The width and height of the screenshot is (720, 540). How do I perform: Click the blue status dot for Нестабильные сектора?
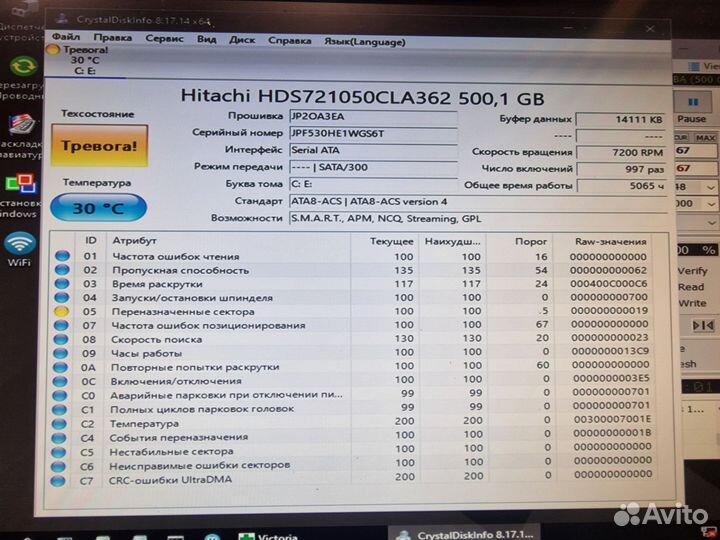(58, 452)
